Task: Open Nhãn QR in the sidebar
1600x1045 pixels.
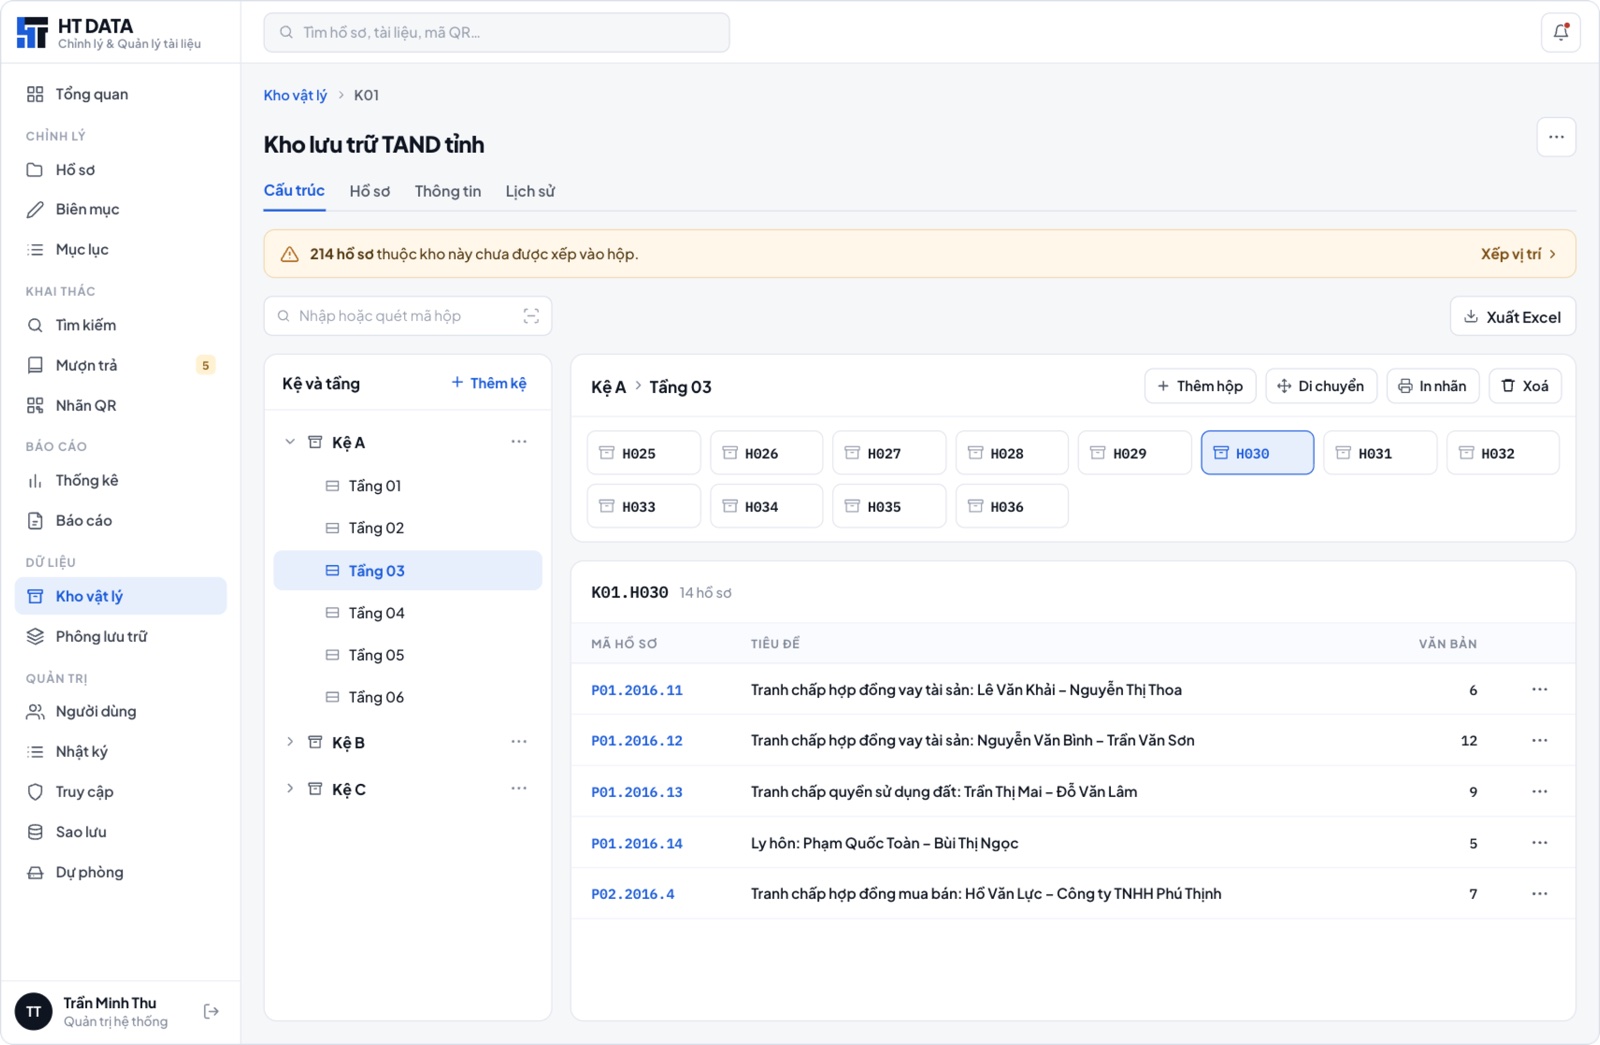Action: (121, 405)
